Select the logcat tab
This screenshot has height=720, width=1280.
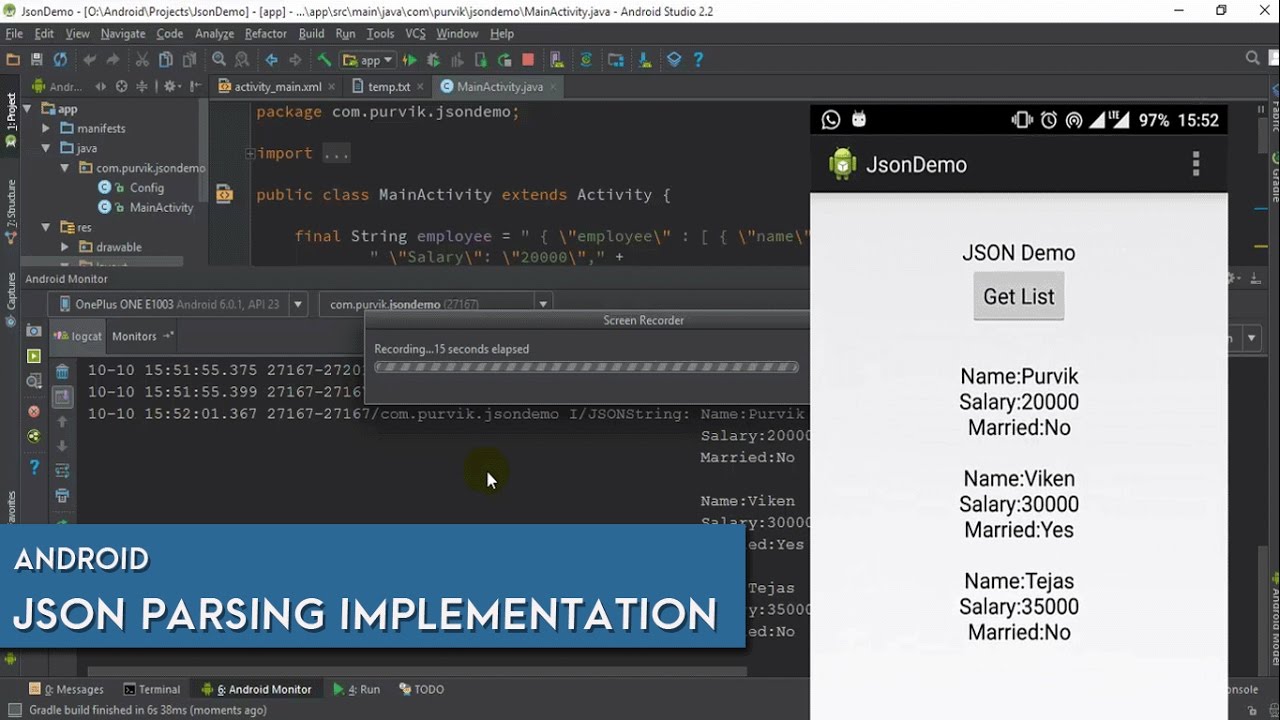pos(79,336)
